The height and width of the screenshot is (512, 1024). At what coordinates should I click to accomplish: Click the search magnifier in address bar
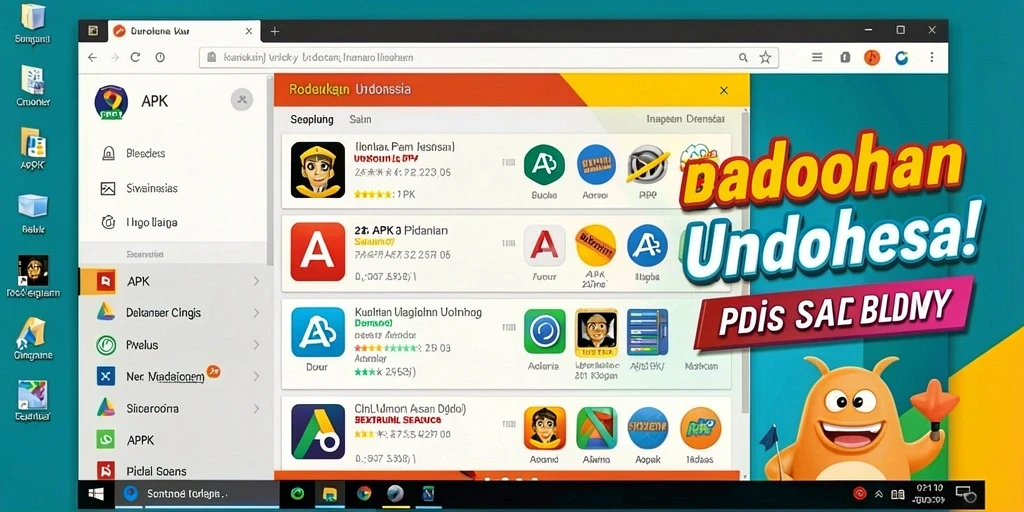pos(743,57)
